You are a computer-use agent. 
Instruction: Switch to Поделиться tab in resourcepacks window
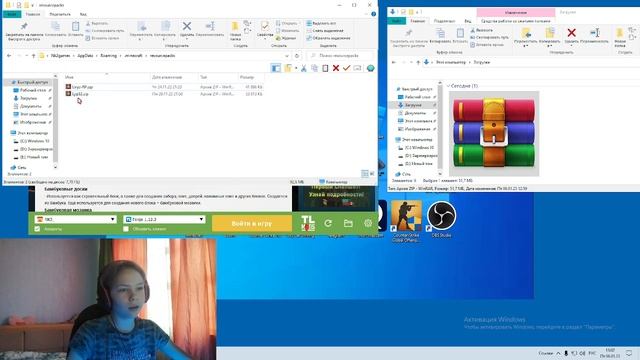click(x=60, y=14)
